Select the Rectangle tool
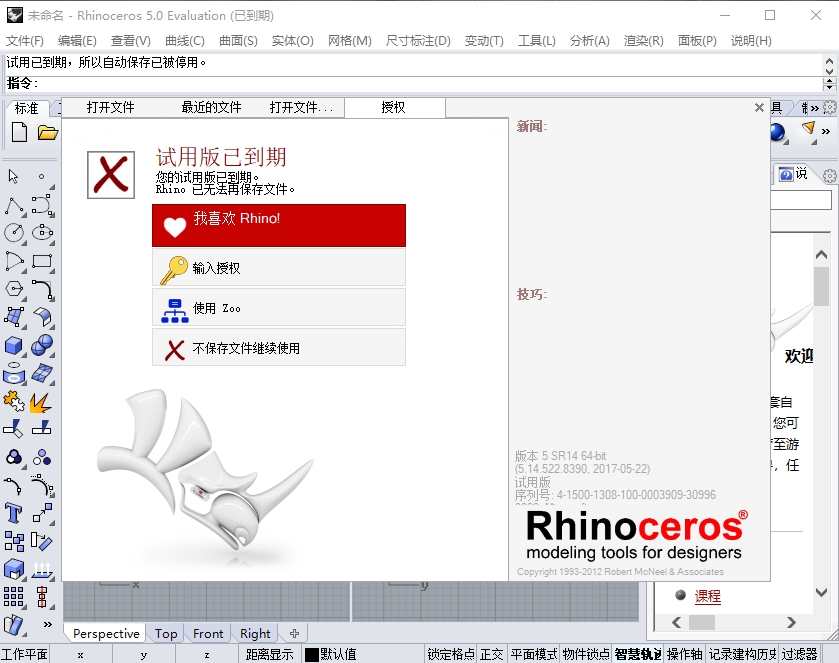 (x=42, y=262)
